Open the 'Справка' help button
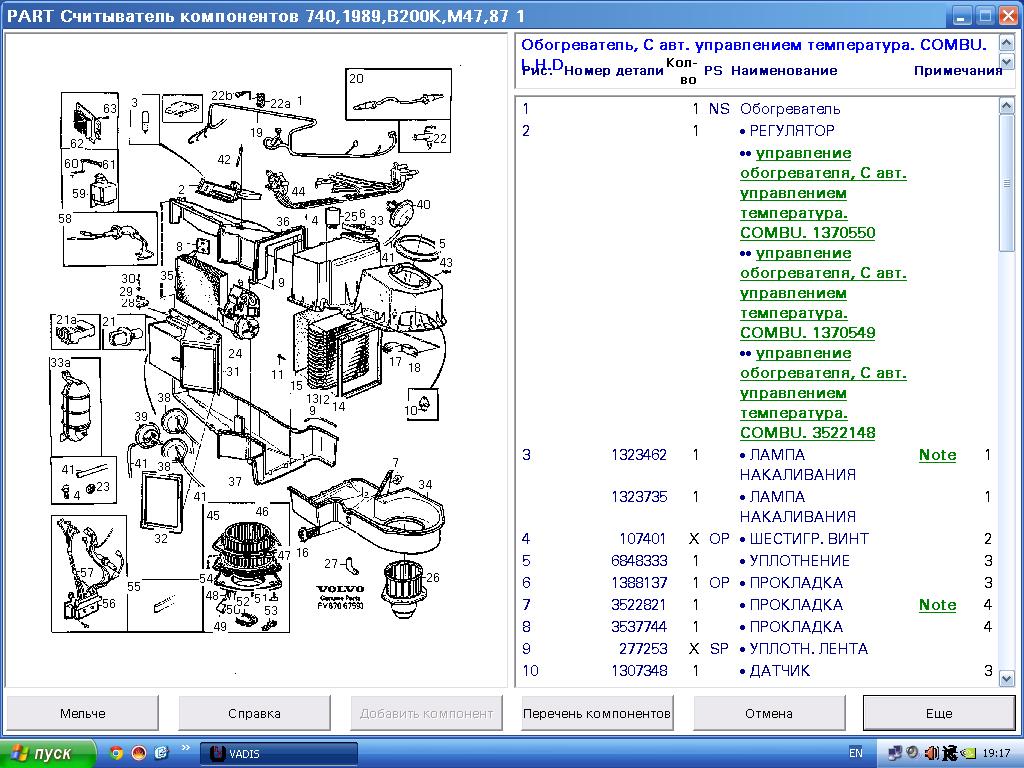1024x768 pixels. point(254,713)
